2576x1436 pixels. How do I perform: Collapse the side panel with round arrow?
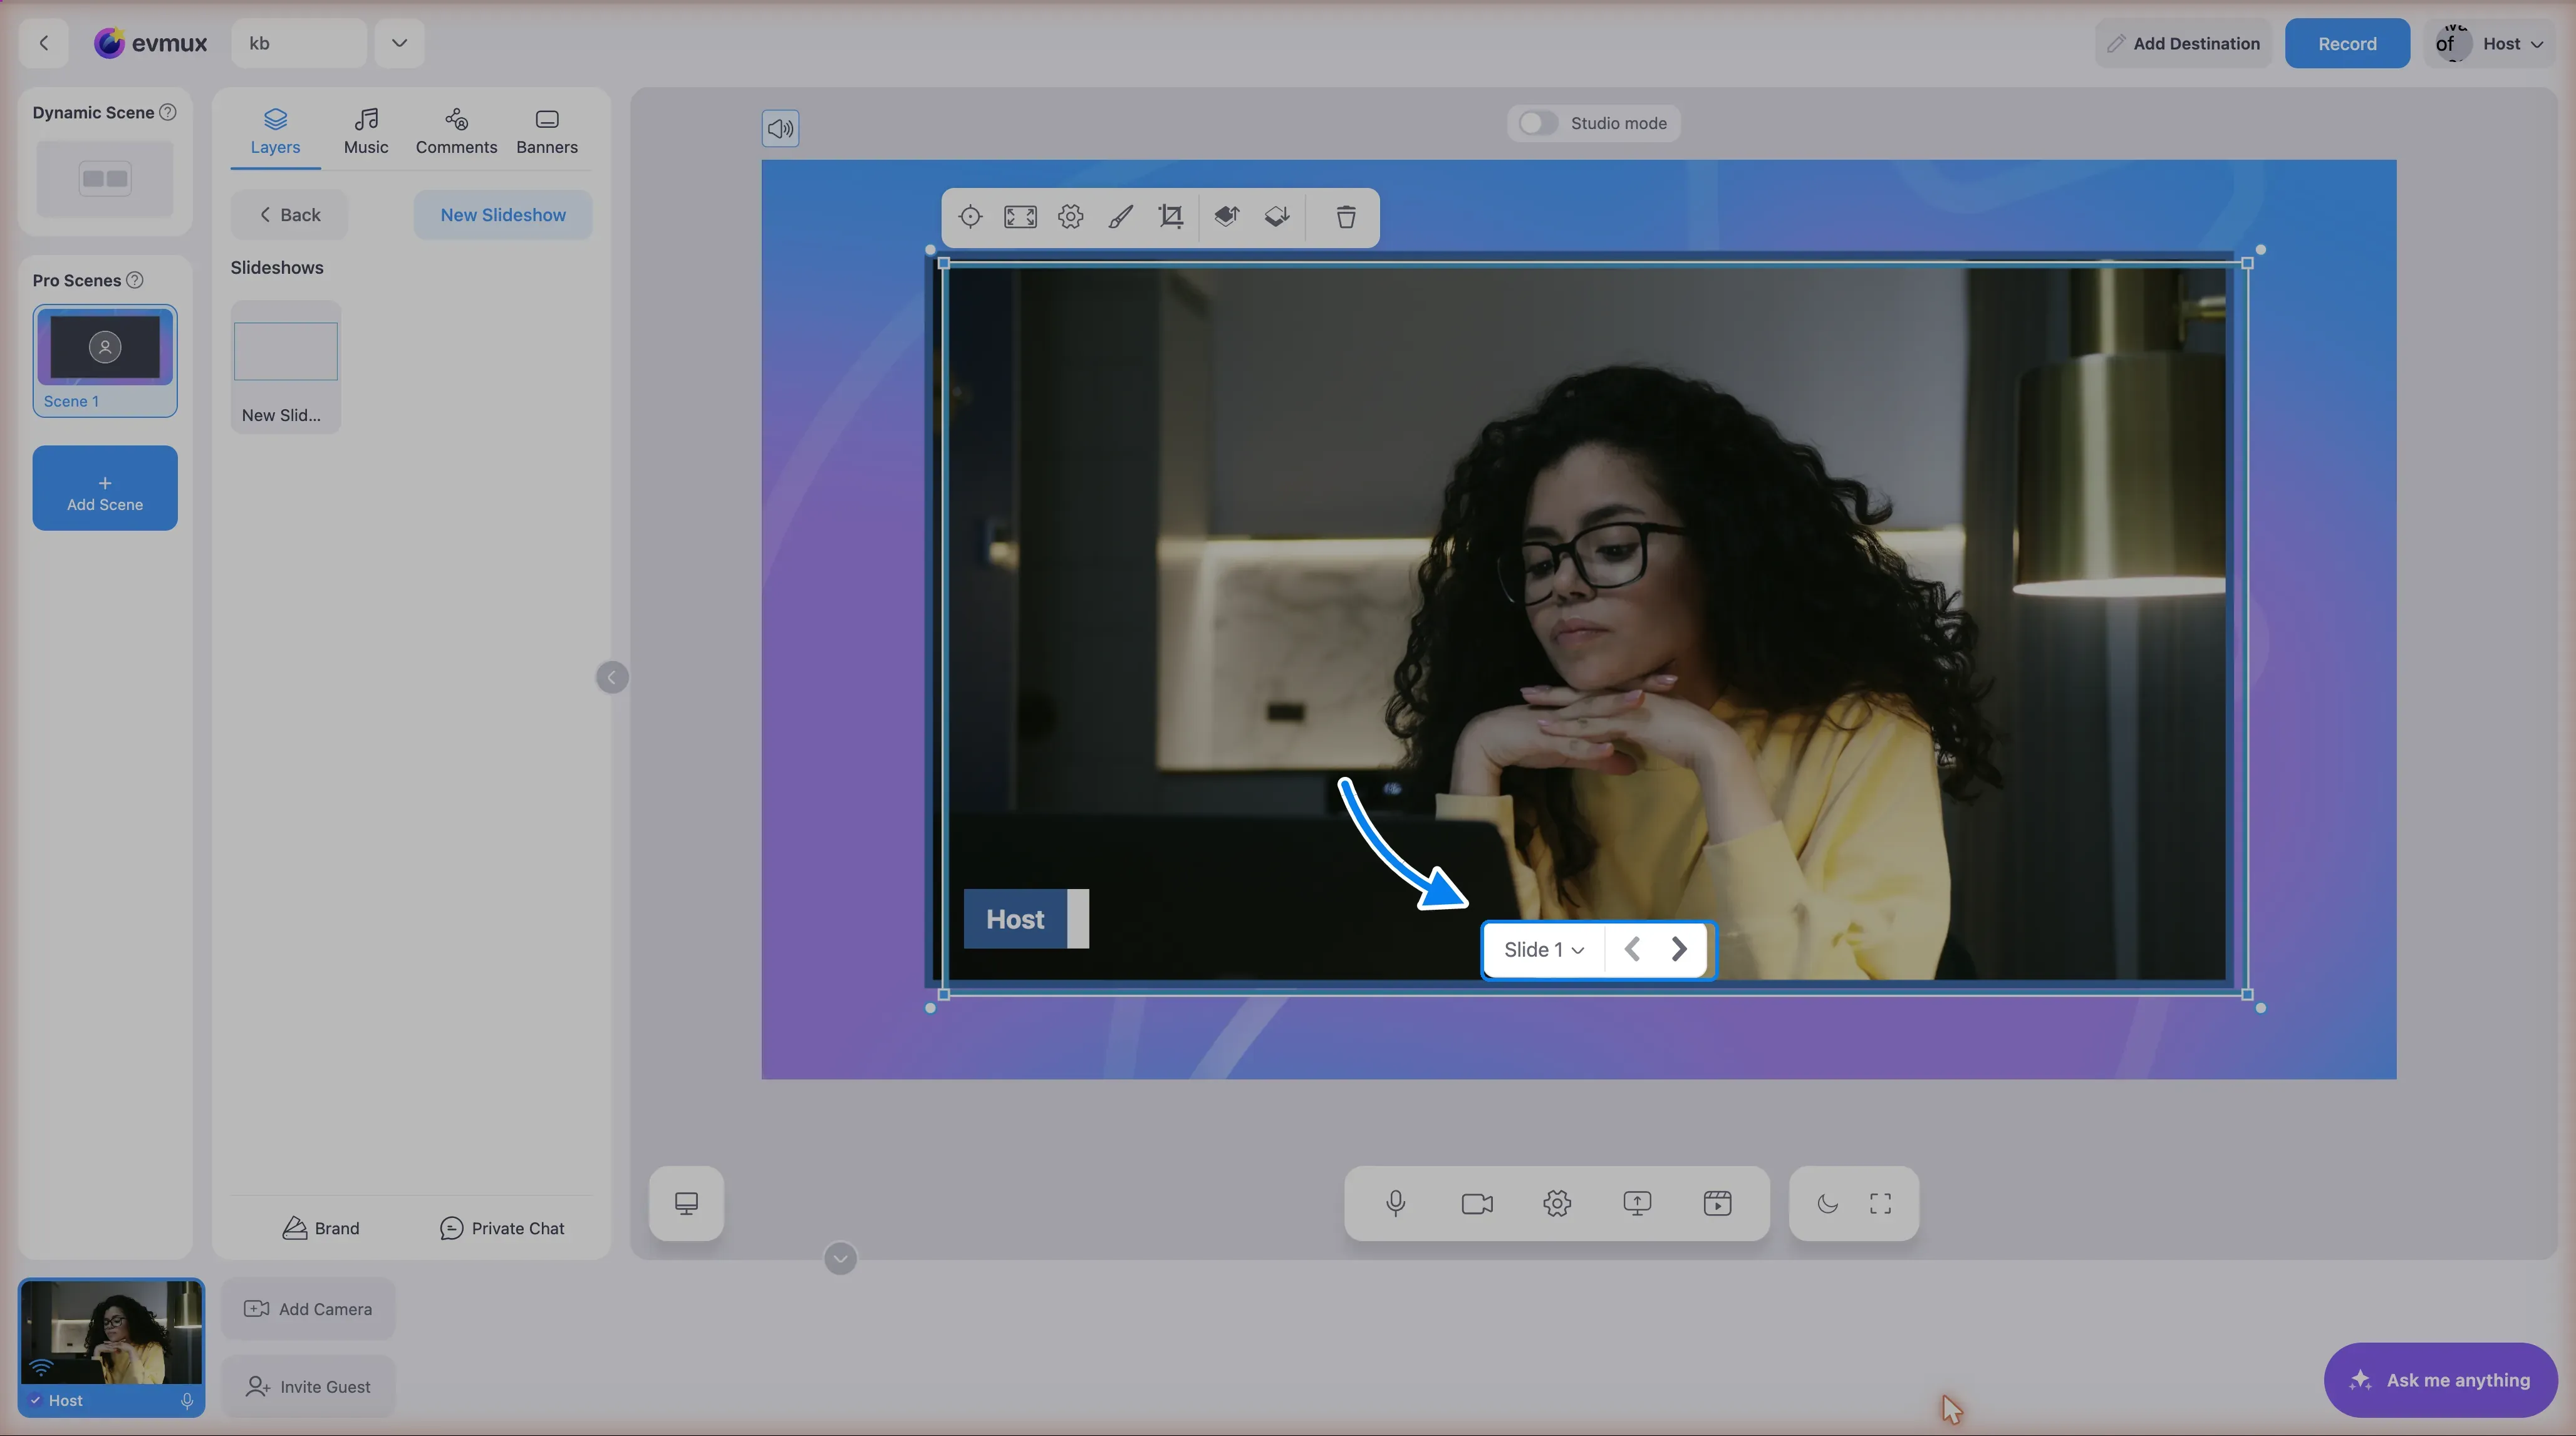coord(612,677)
